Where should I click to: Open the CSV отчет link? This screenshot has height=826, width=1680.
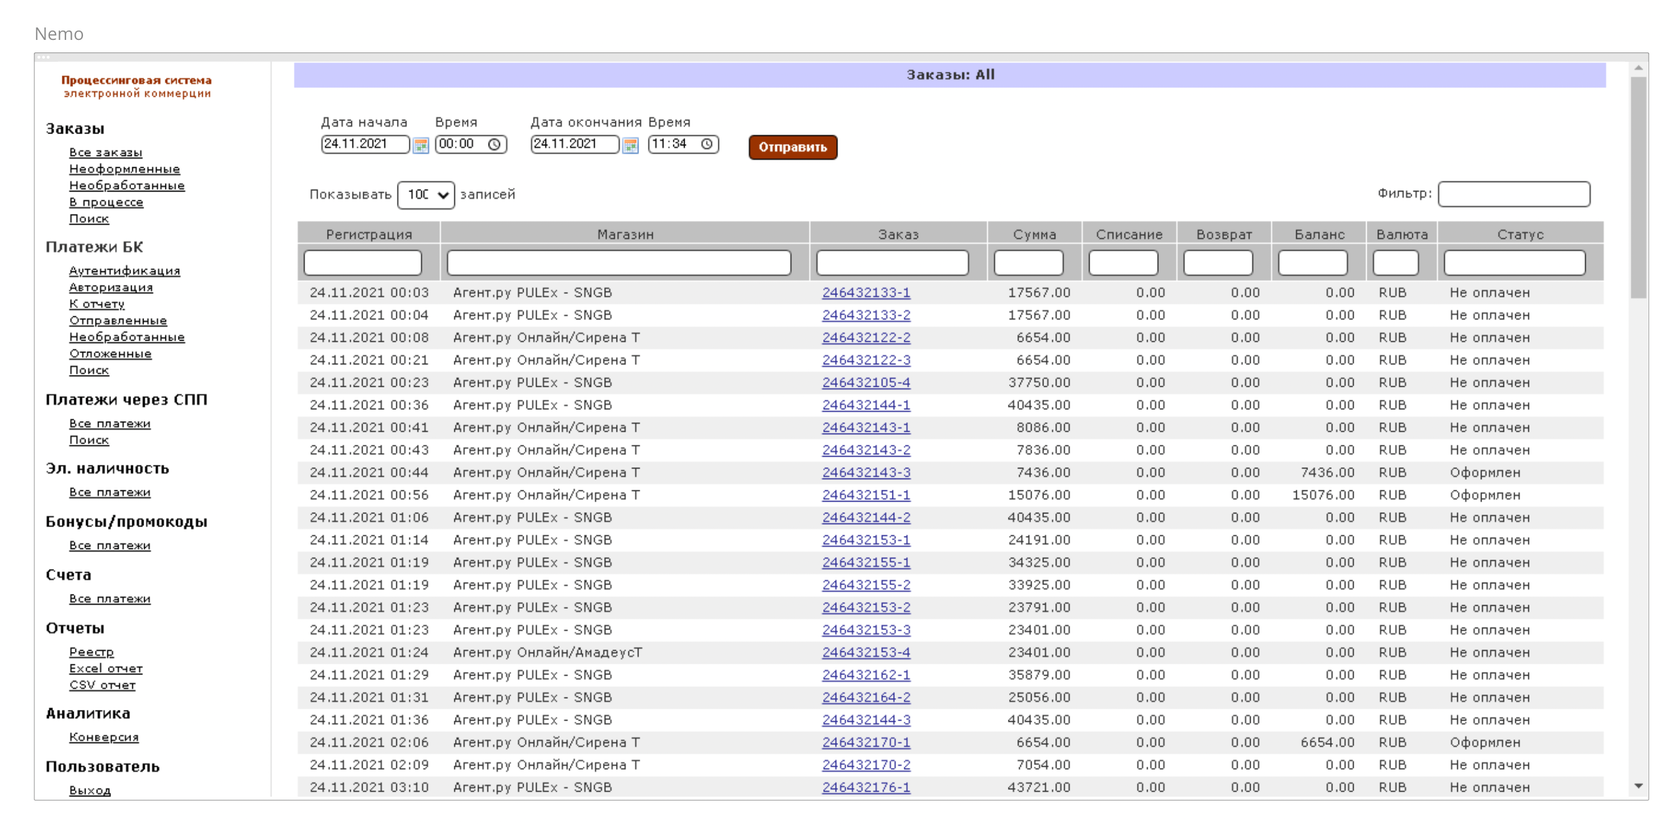coord(102,686)
